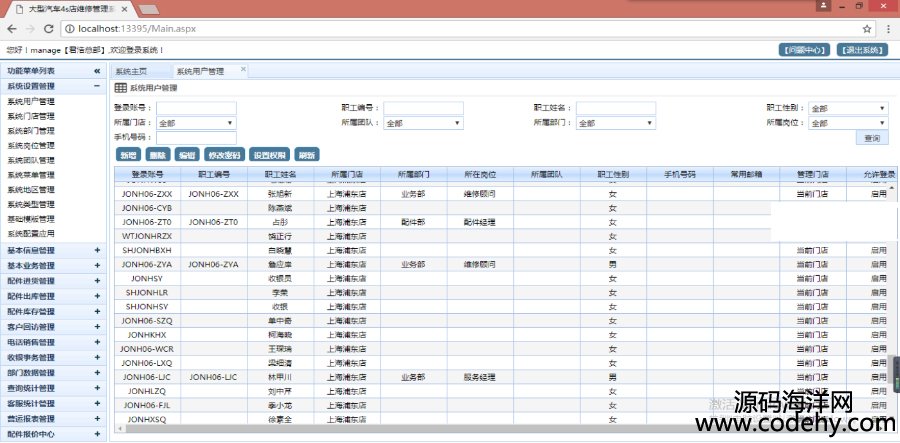
Task: Open the 职工性别 dropdown
Action: 848,108
